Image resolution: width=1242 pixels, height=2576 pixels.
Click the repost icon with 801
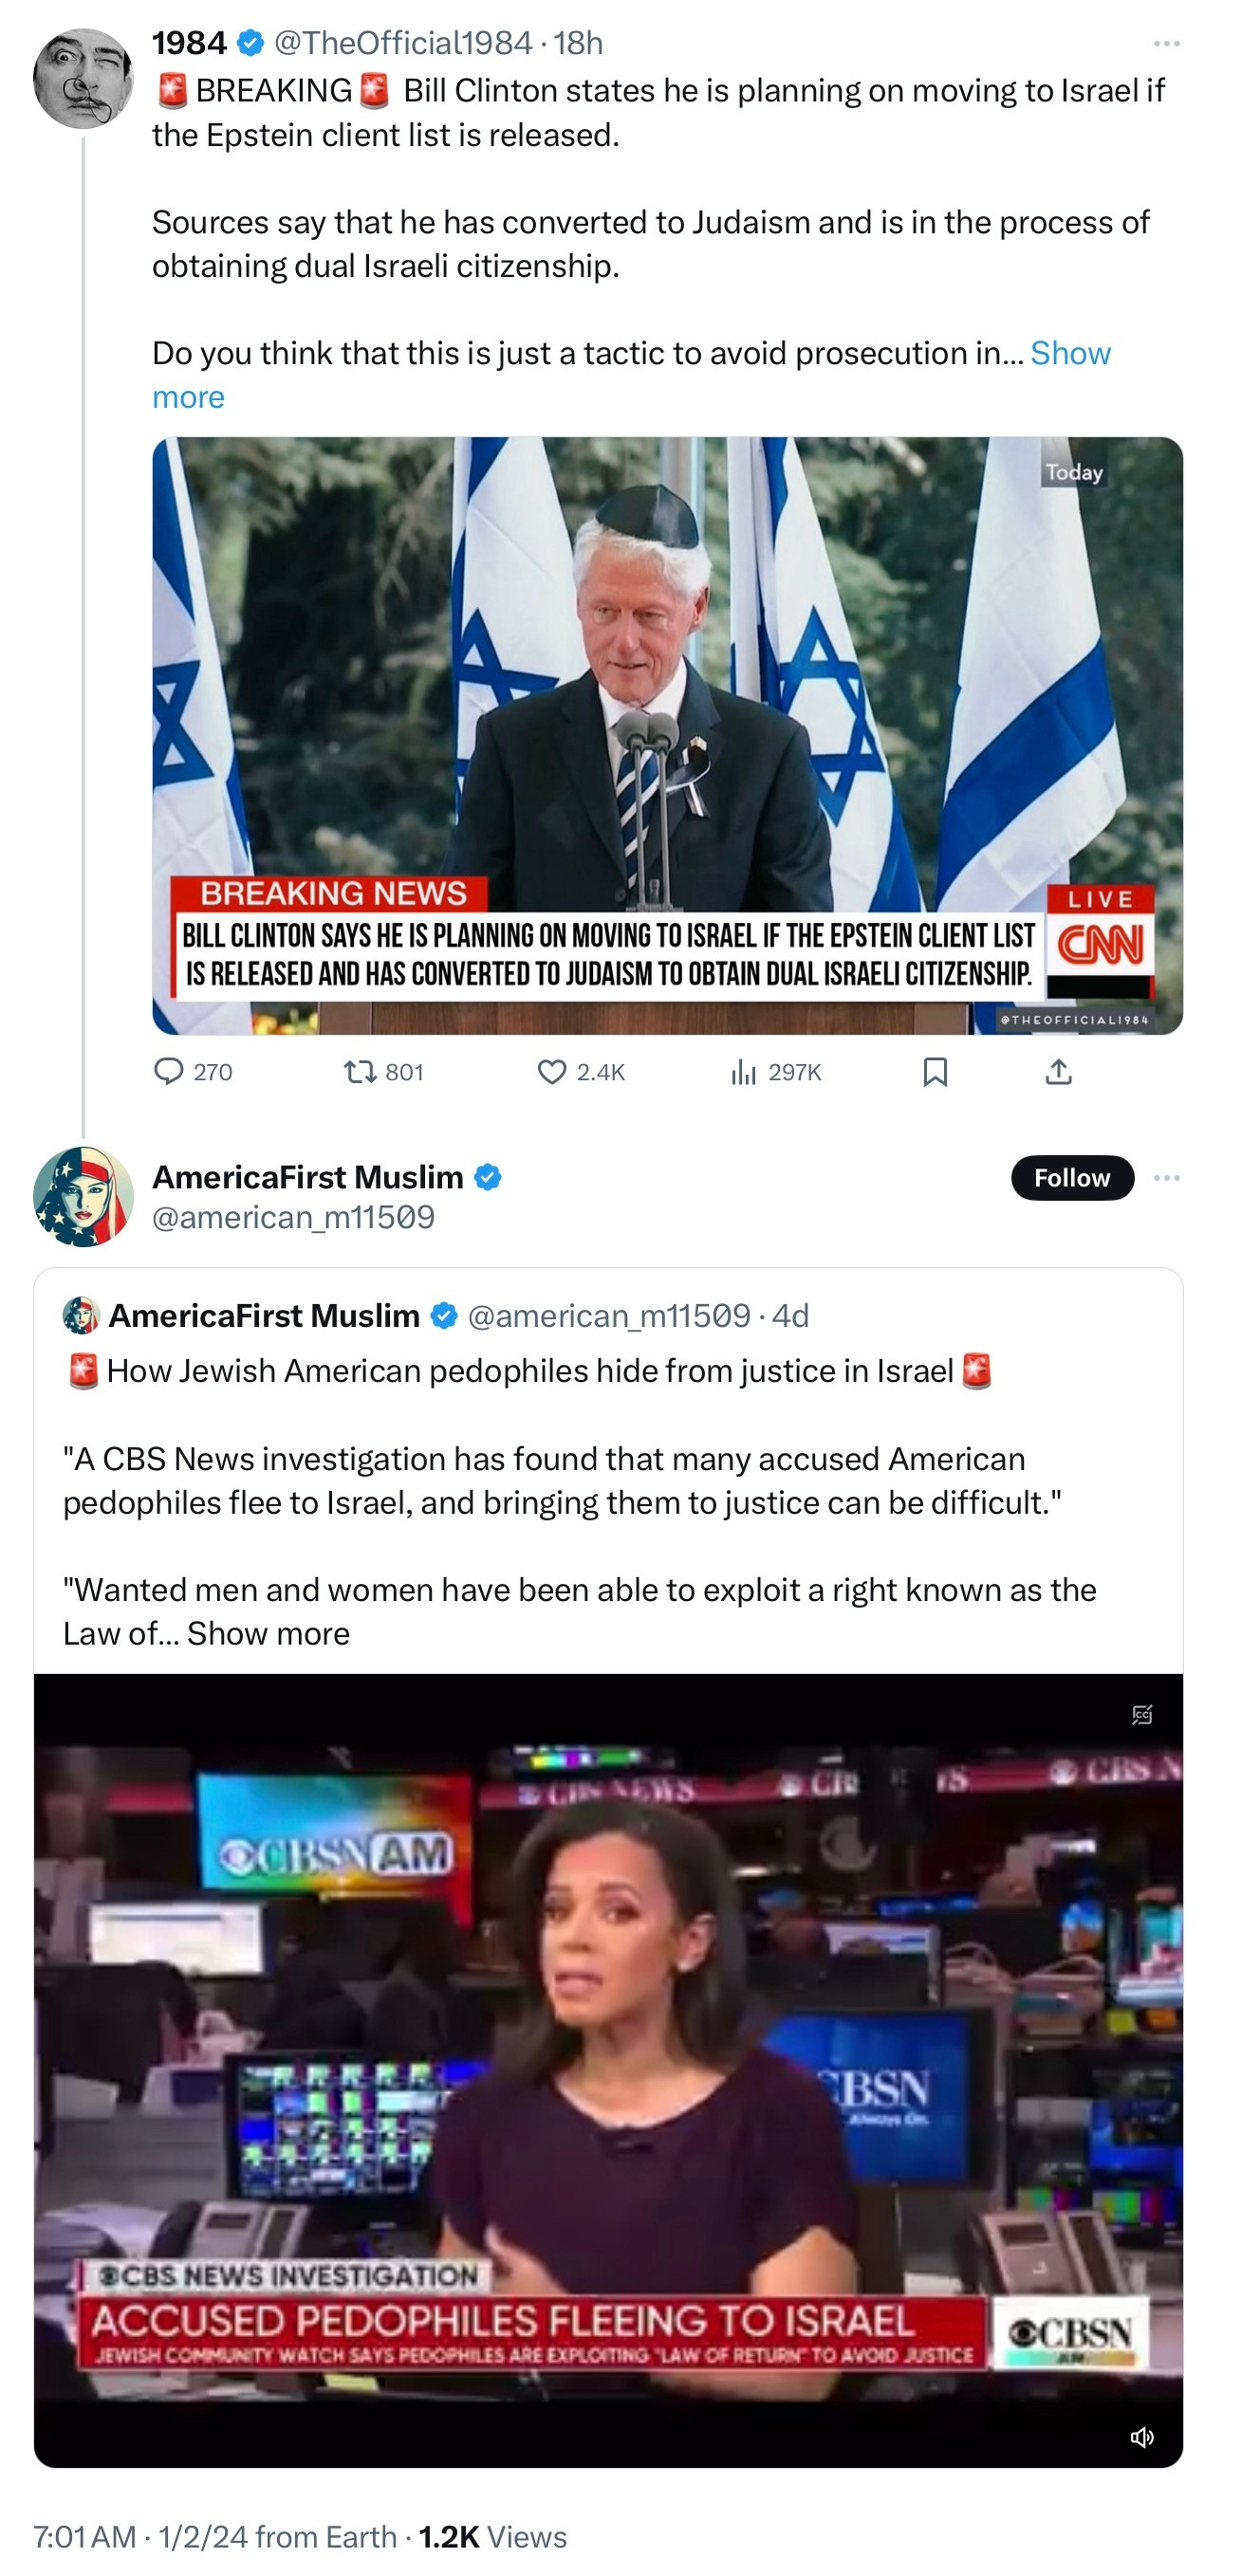[x=360, y=1072]
